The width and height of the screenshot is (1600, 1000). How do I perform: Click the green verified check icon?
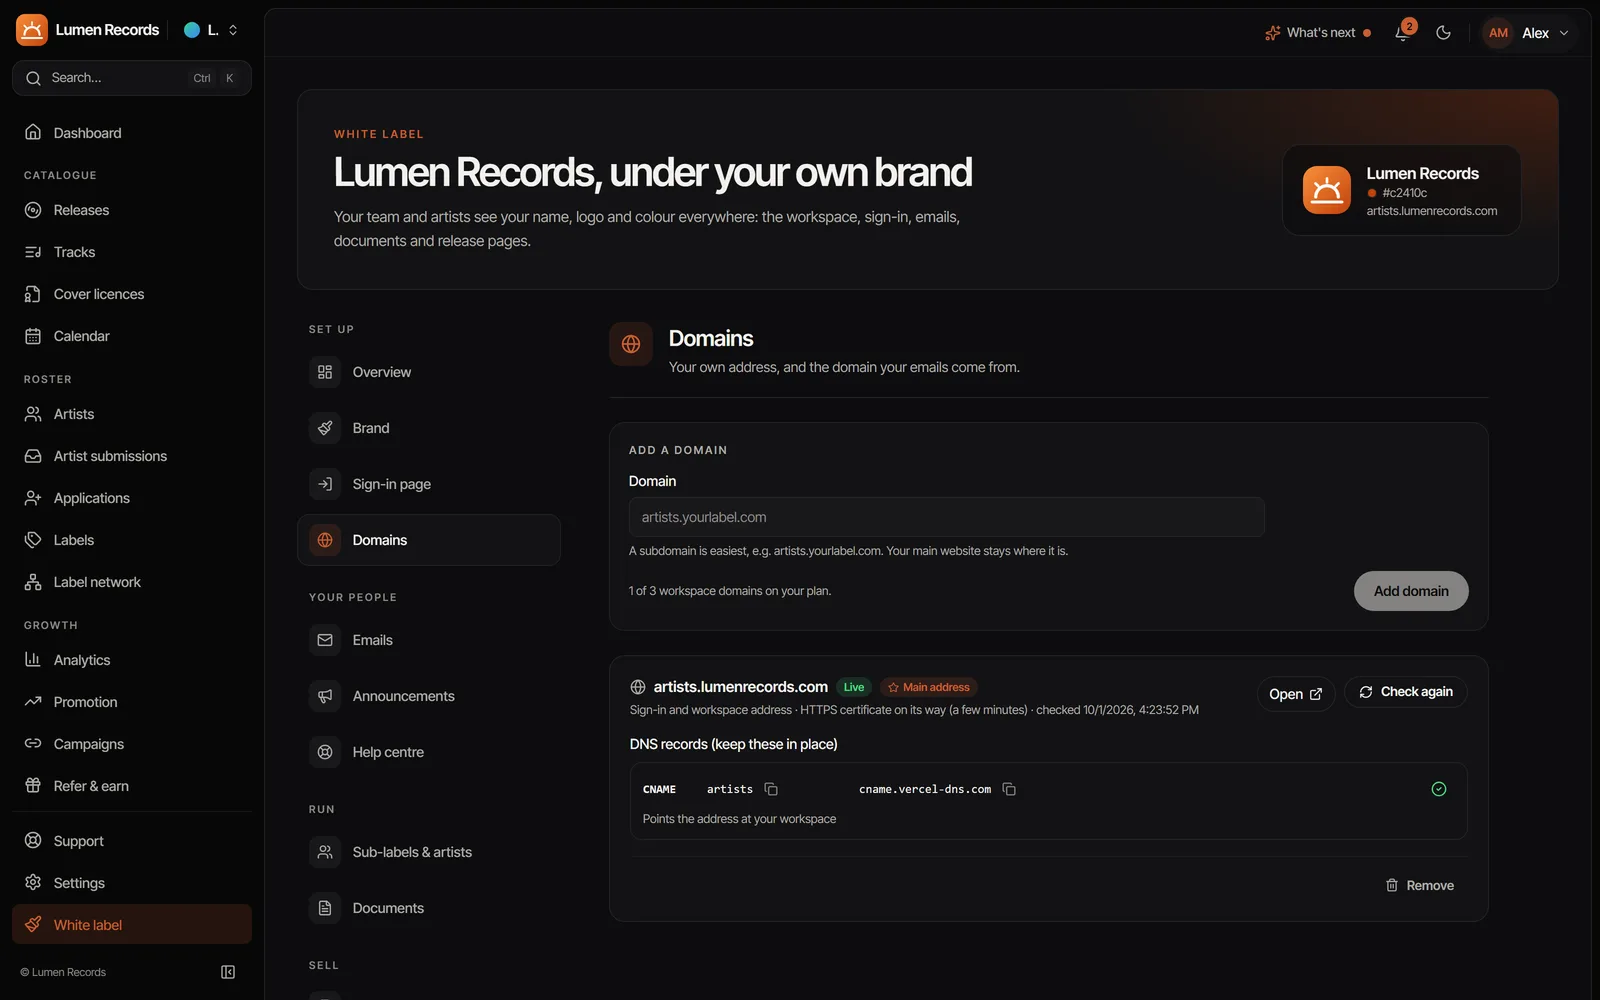(x=1438, y=789)
